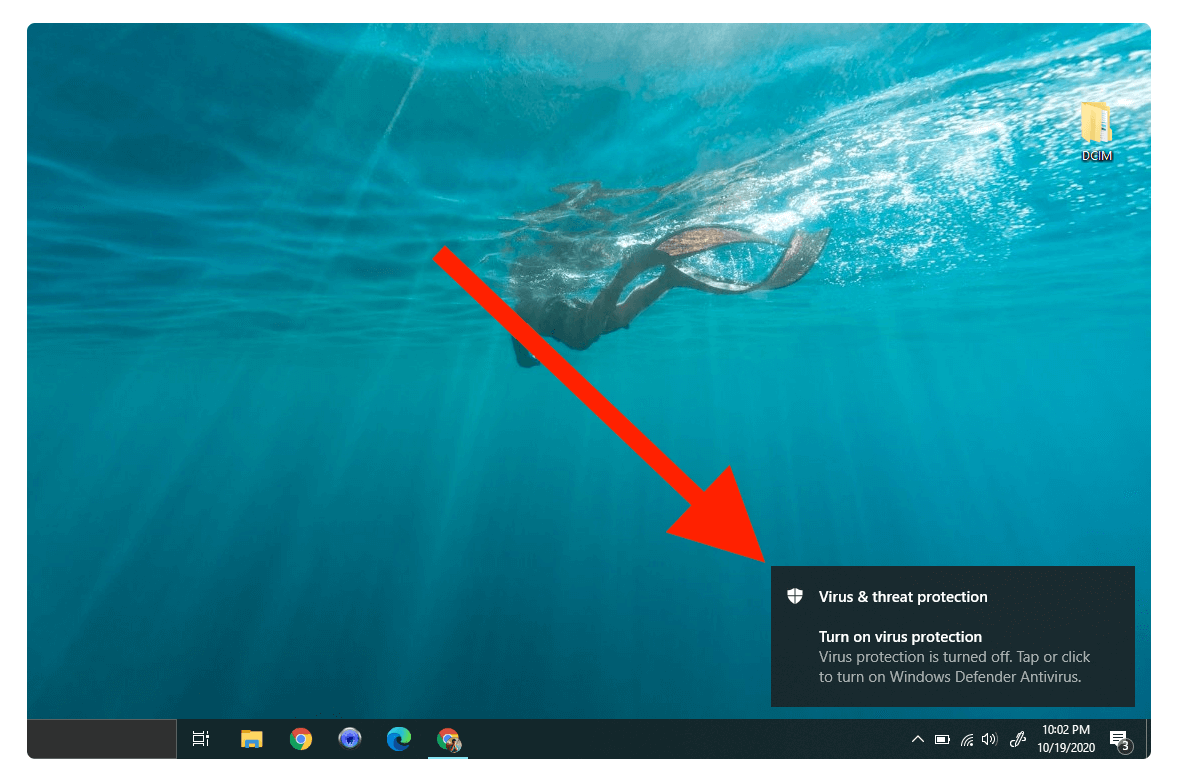This screenshot has width=1177, height=782.
Task: Click the volume speaker tray icon
Action: pos(990,740)
